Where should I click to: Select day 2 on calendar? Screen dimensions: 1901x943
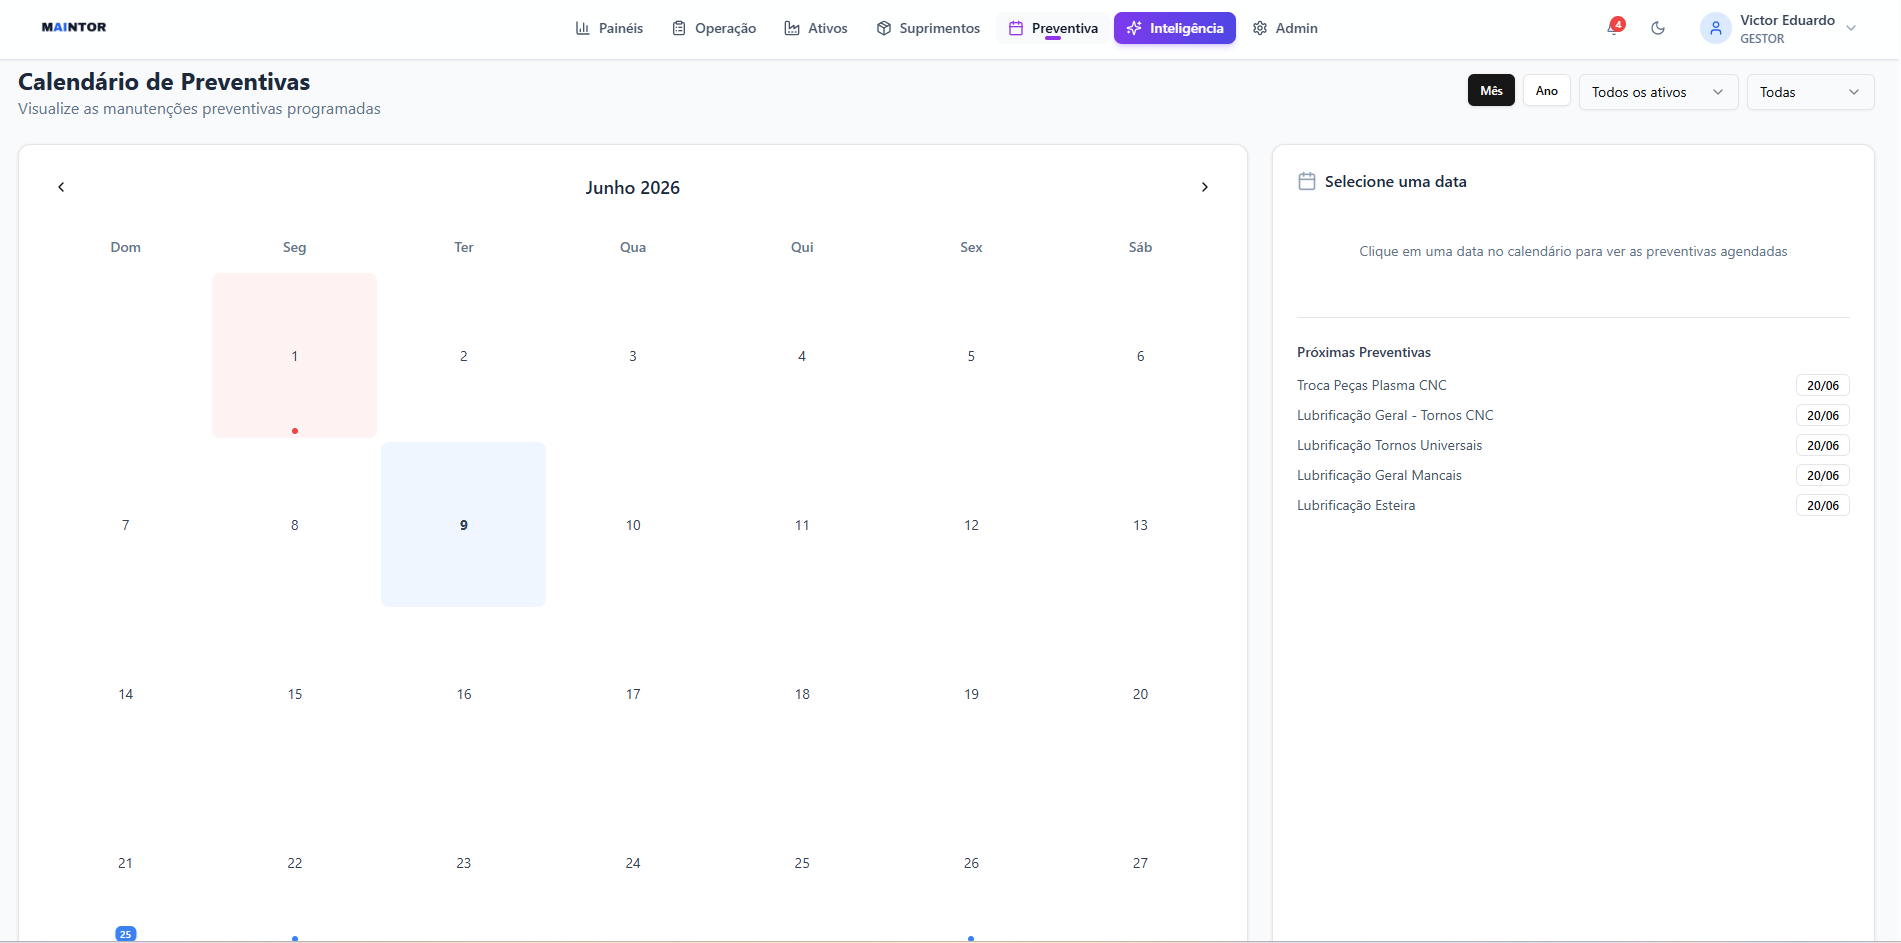click(x=463, y=356)
